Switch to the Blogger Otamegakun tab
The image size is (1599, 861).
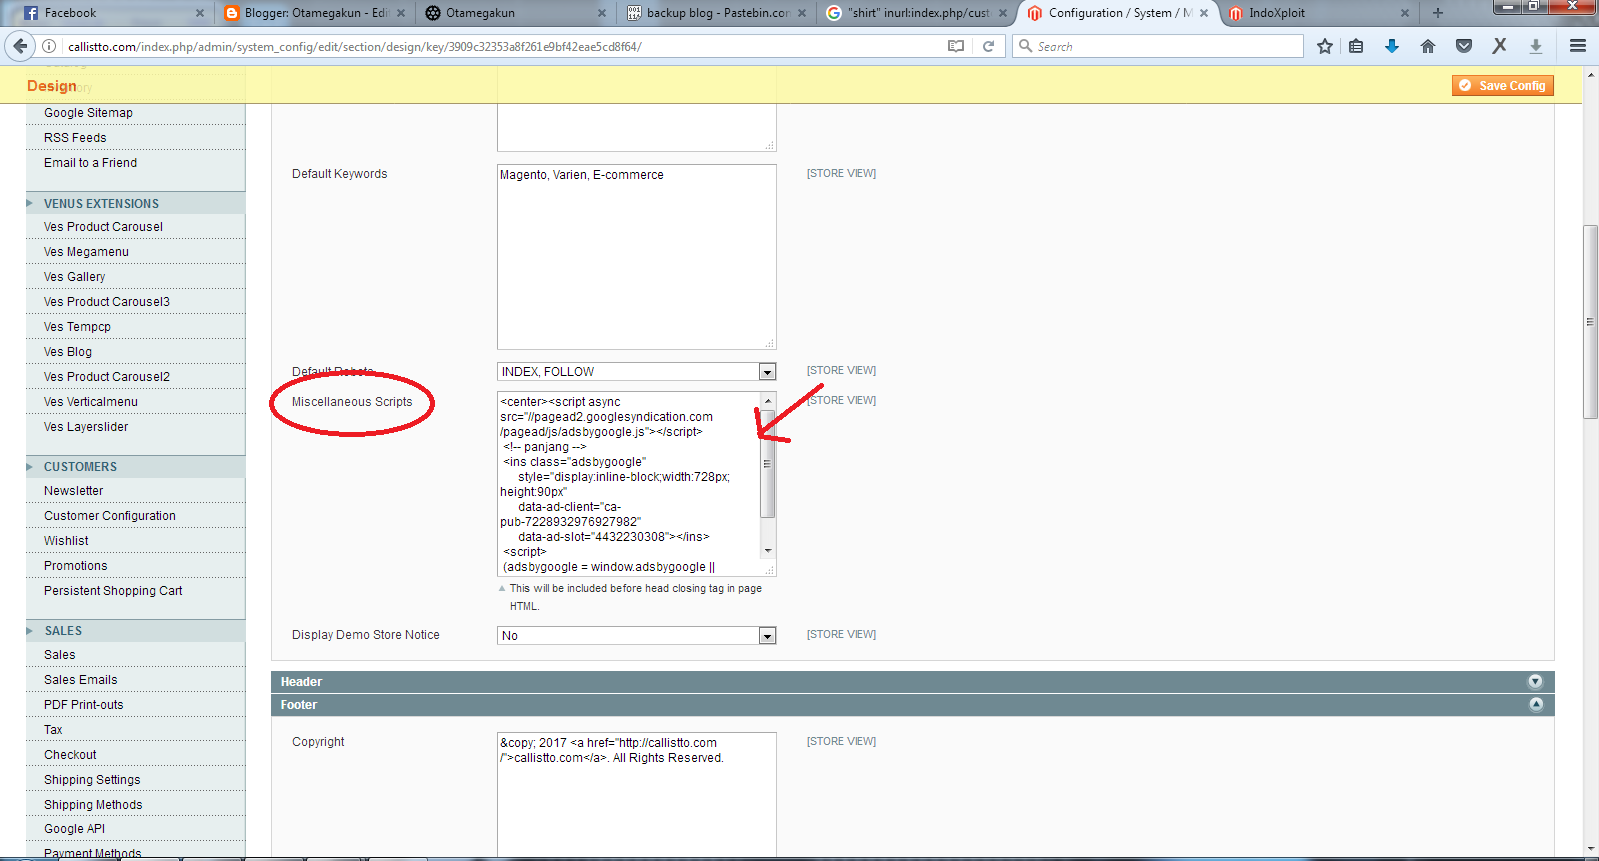point(314,13)
